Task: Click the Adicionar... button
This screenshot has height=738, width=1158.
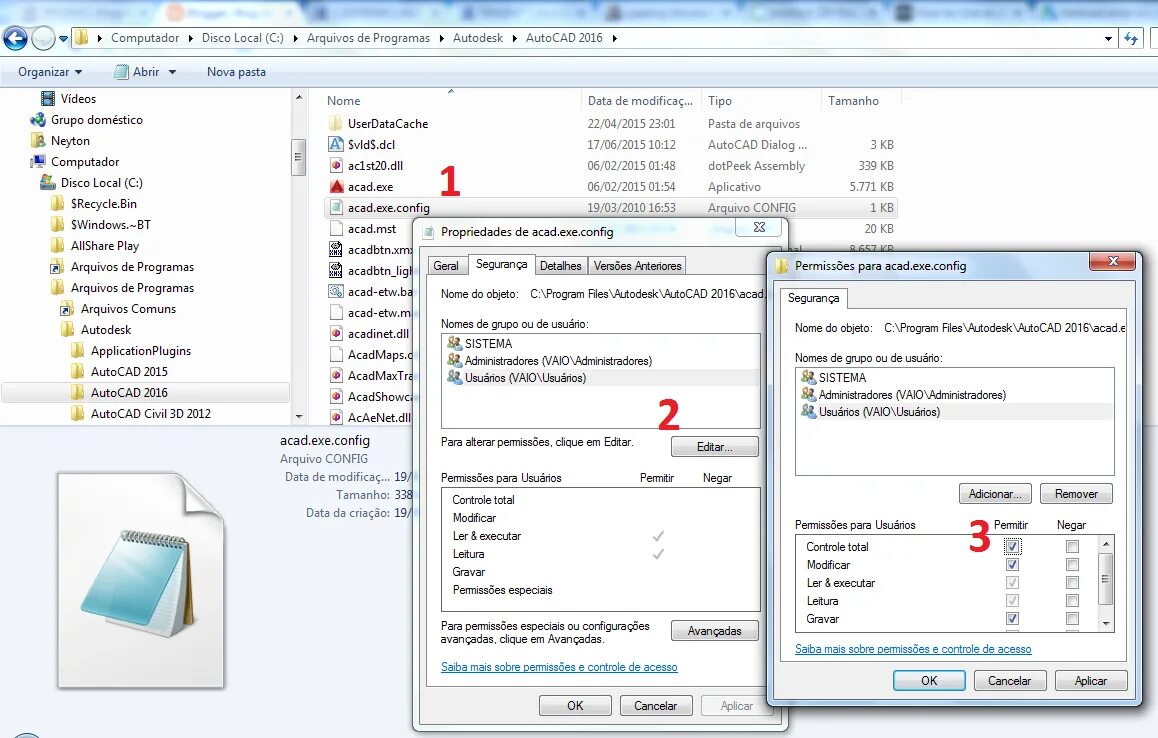Action: [x=996, y=493]
